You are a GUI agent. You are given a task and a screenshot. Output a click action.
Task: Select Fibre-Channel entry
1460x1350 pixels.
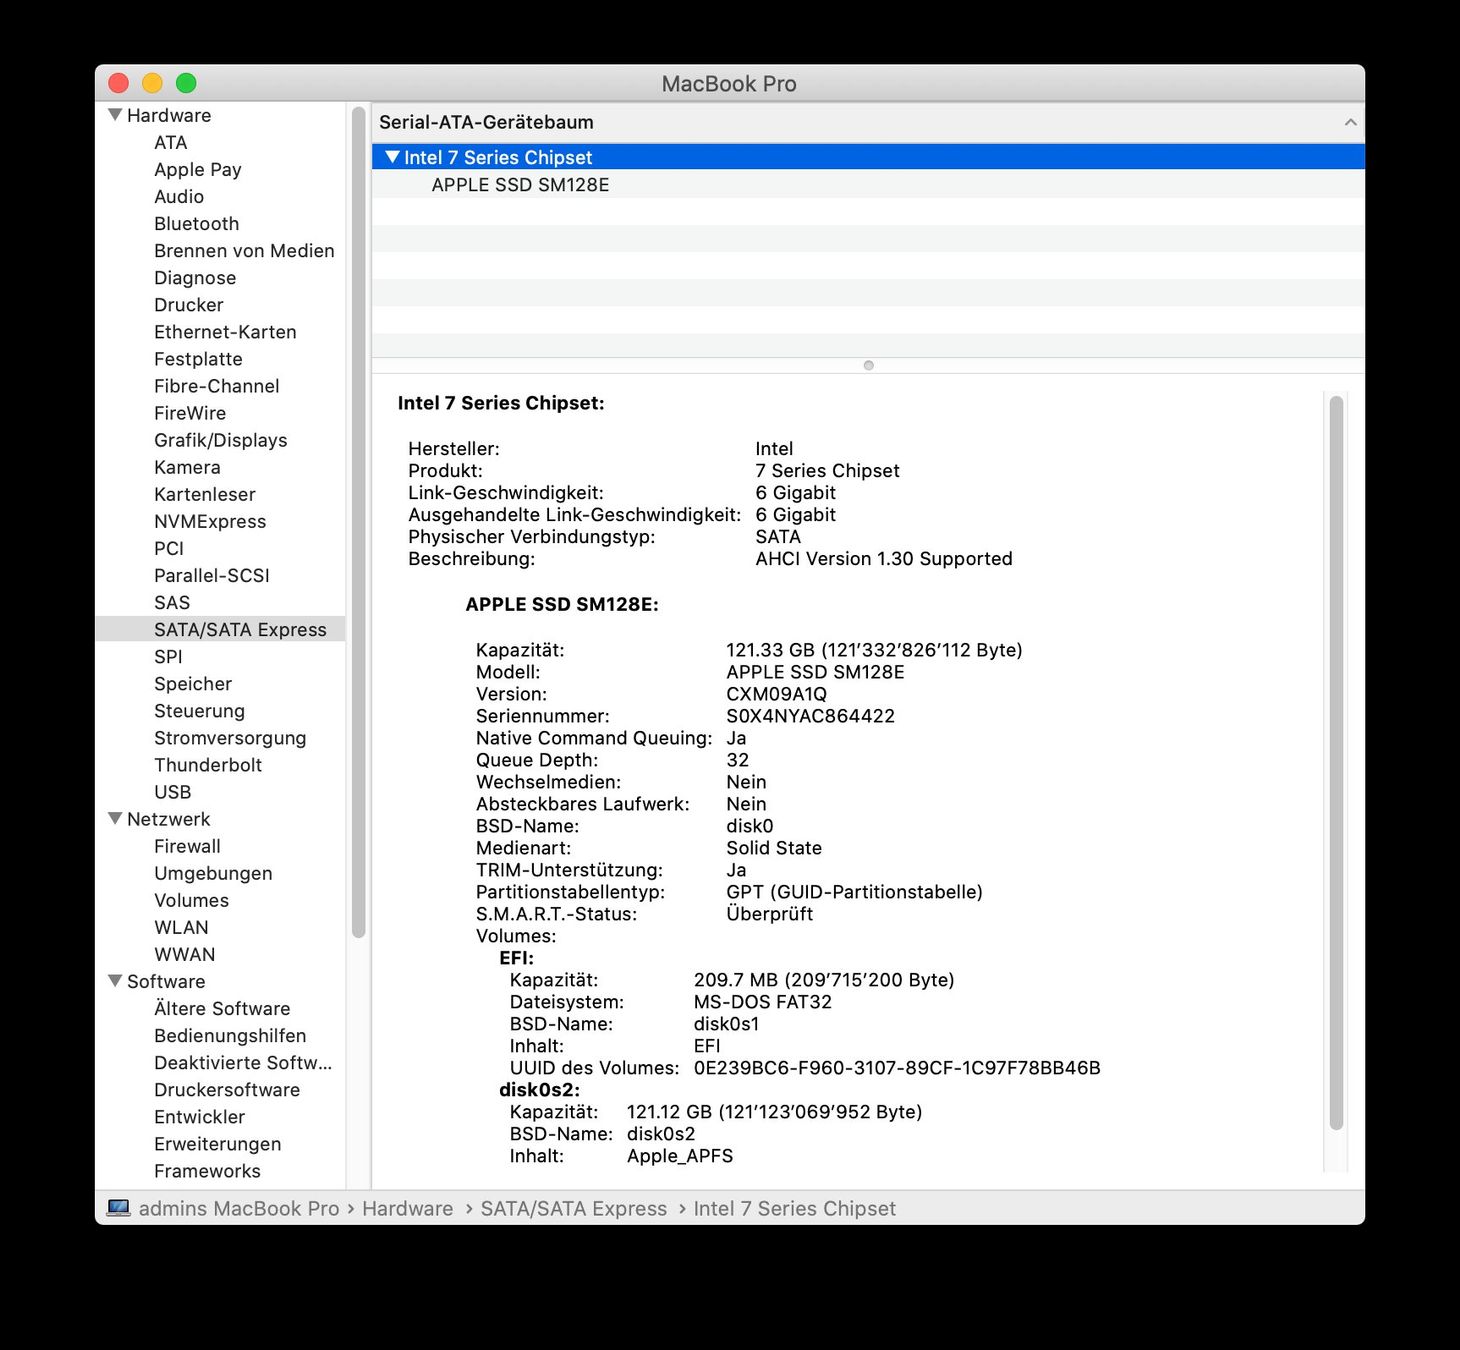click(x=217, y=385)
